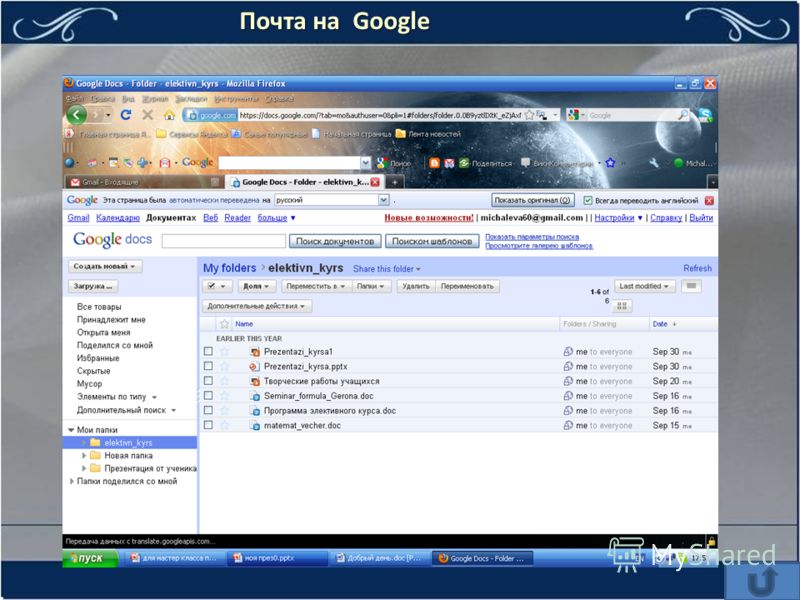Click Выйти to sign out
Image resolution: width=800 pixels, height=600 pixels.
pyautogui.click(x=701, y=218)
